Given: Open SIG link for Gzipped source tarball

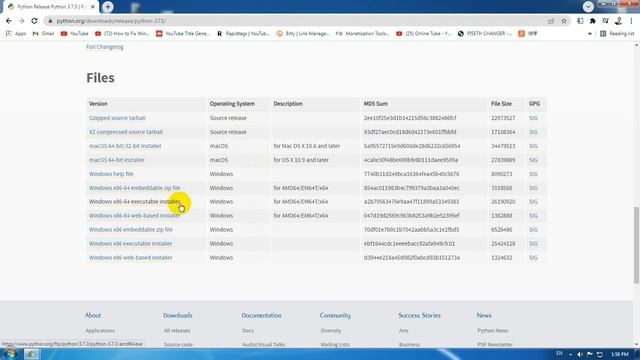Looking at the screenshot, I should point(533,118).
